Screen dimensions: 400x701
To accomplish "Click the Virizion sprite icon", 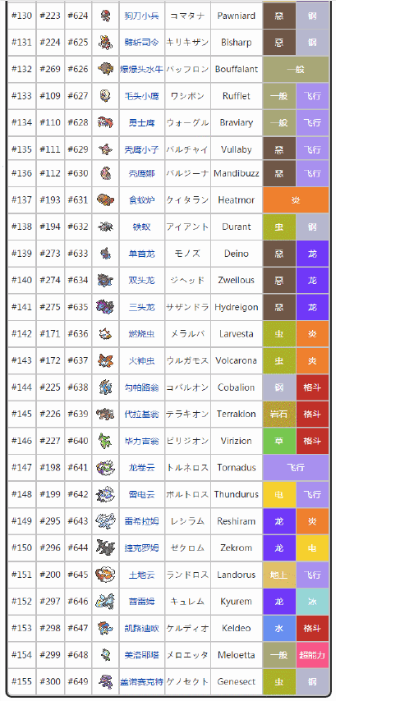I will tap(105, 440).
